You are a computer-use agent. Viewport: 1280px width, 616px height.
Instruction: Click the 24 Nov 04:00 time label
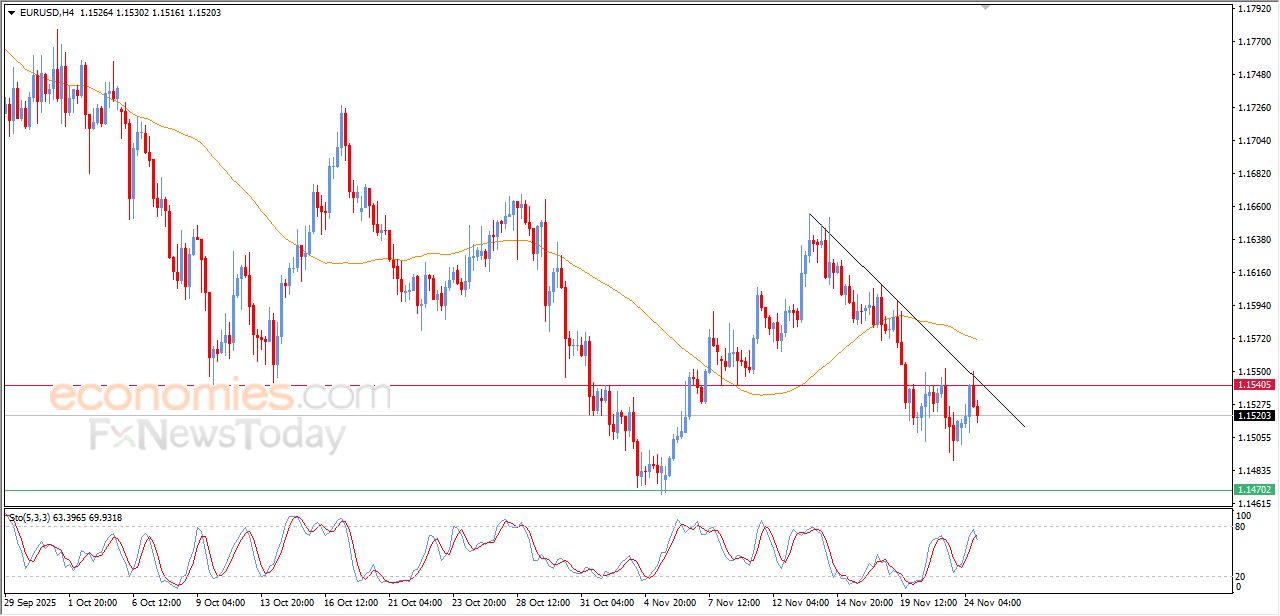tap(992, 604)
